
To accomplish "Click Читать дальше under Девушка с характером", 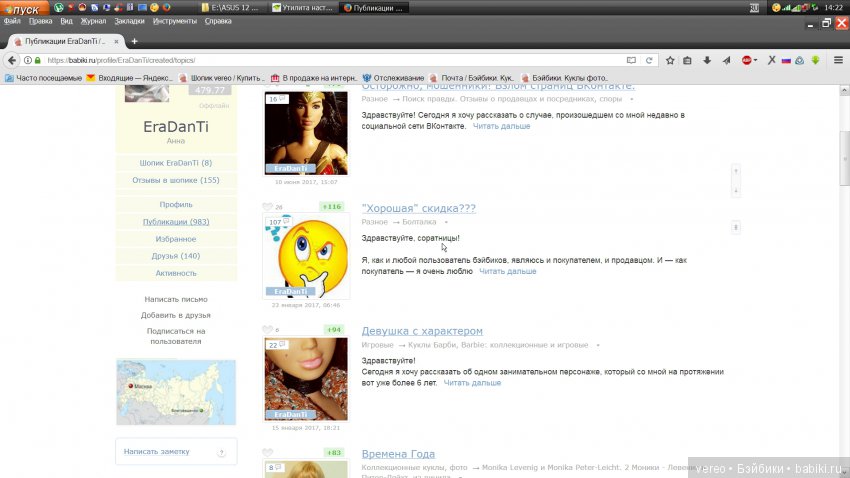I will coord(473,382).
